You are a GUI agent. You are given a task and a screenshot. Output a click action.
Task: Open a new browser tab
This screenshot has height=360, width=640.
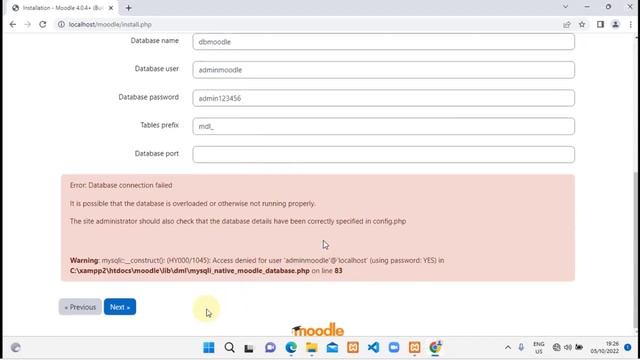coord(129,8)
